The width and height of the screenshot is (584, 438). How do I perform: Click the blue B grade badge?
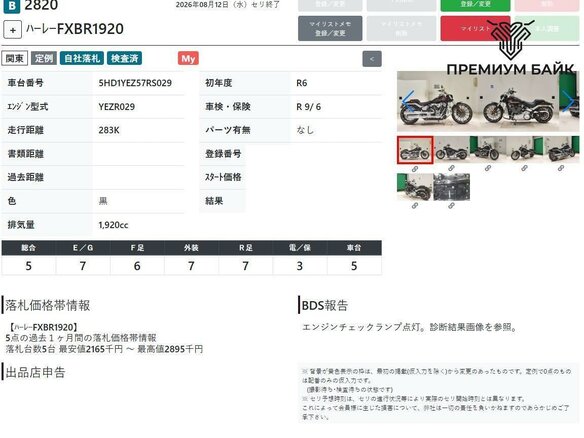[12, 6]
